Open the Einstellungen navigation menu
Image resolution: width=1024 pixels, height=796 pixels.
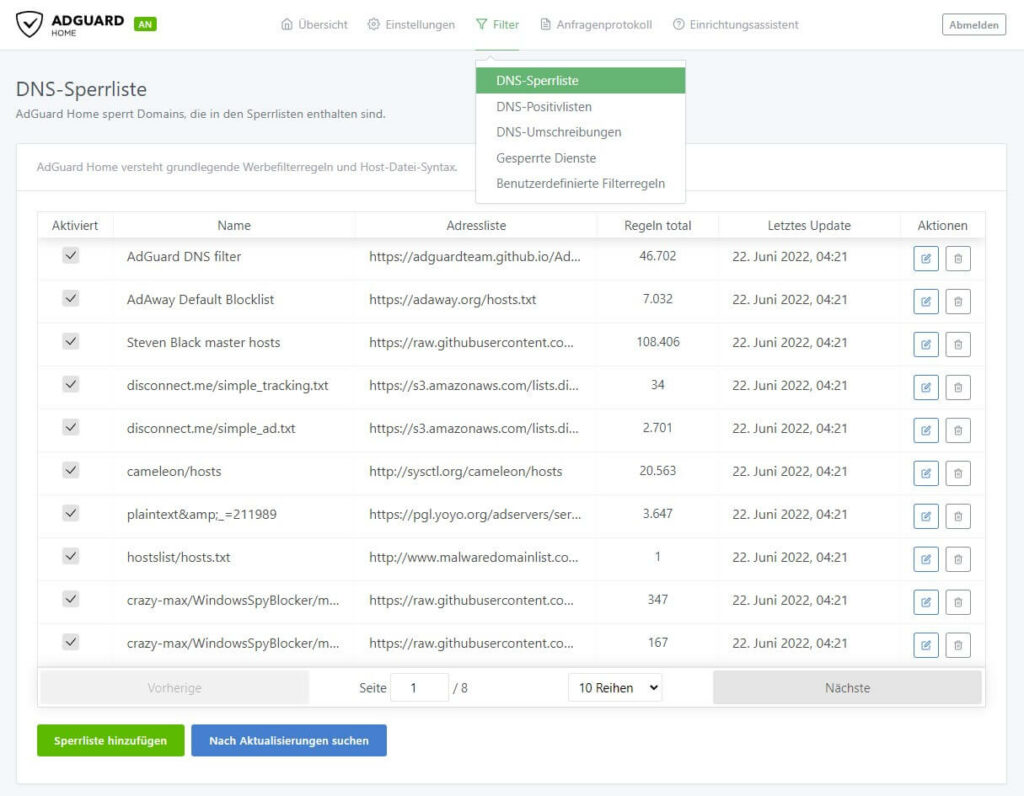[x=411, y=25]
